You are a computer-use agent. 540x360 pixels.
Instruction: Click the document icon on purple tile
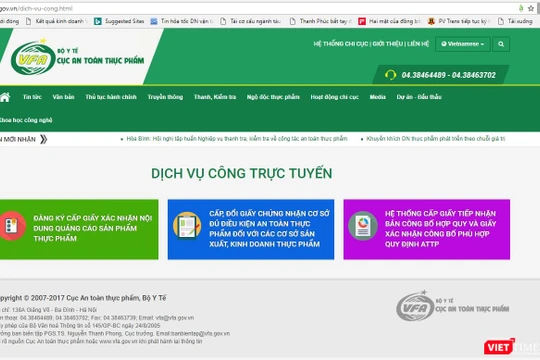[x=363, y=226]
